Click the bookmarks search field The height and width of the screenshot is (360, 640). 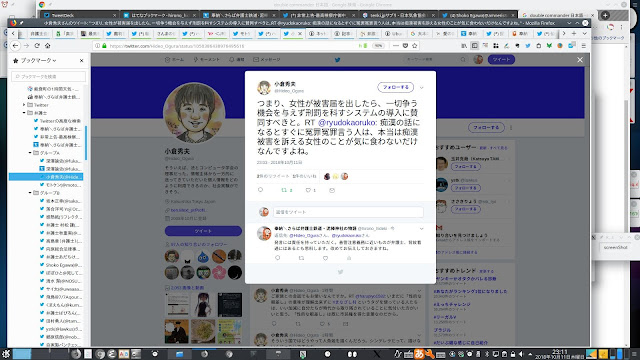click(49, 76)
